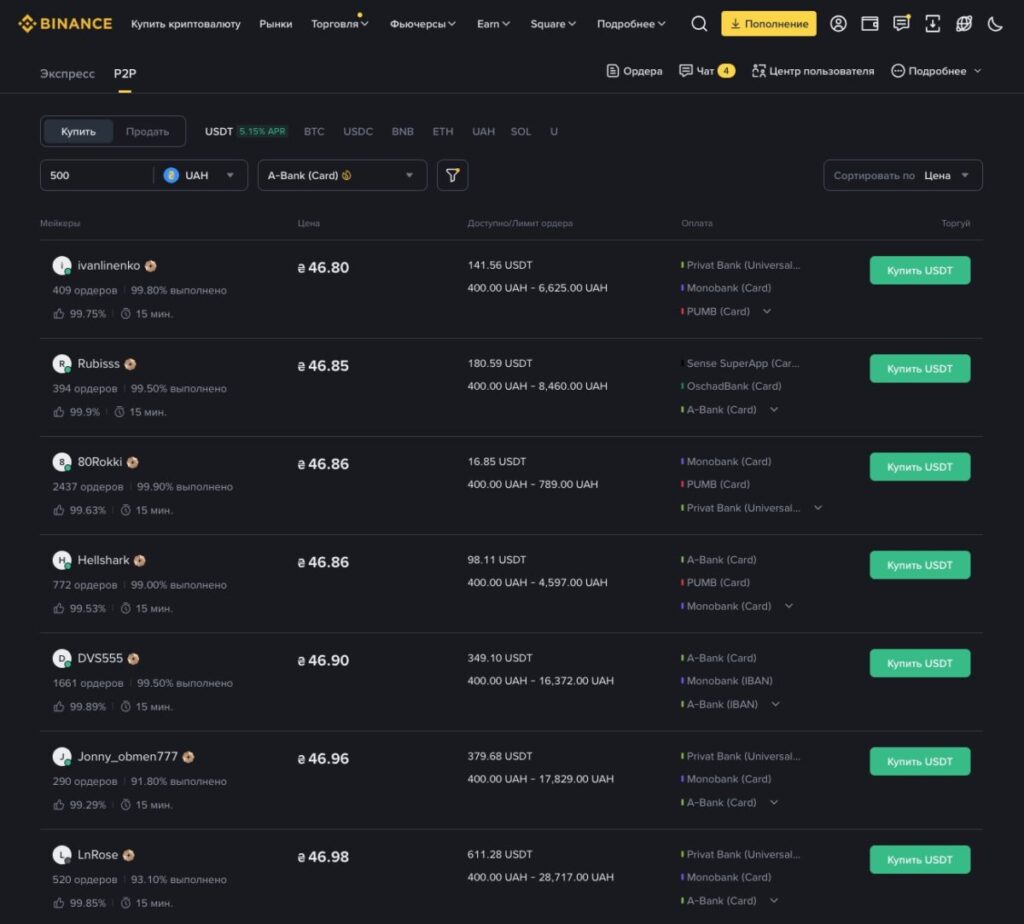1024x924 pixels.
Task: Open the Чат link with badge
Action: [x=707, y=71]
